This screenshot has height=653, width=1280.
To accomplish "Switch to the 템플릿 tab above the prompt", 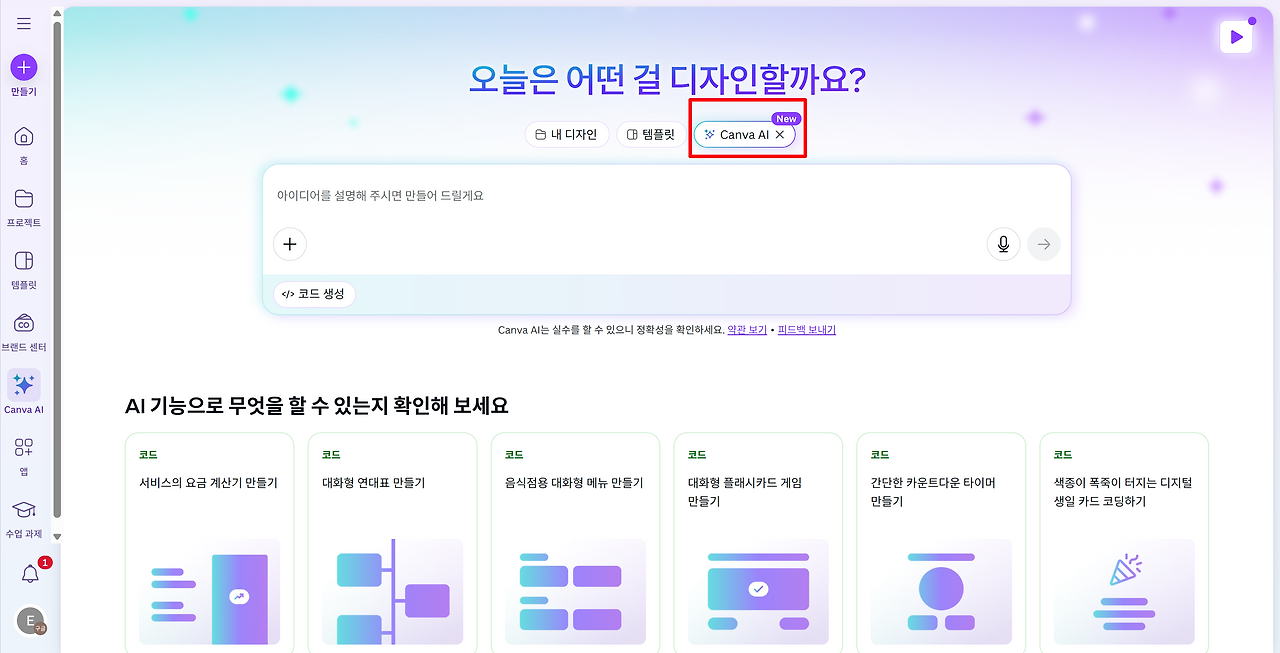I will (x=651, y=133).
